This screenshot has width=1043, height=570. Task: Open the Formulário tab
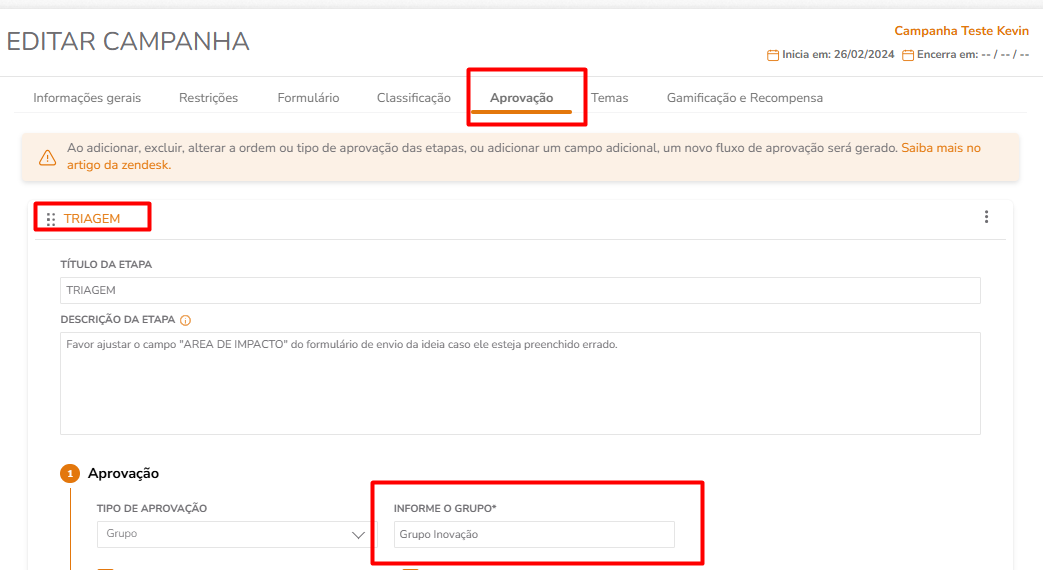(308, 98)
